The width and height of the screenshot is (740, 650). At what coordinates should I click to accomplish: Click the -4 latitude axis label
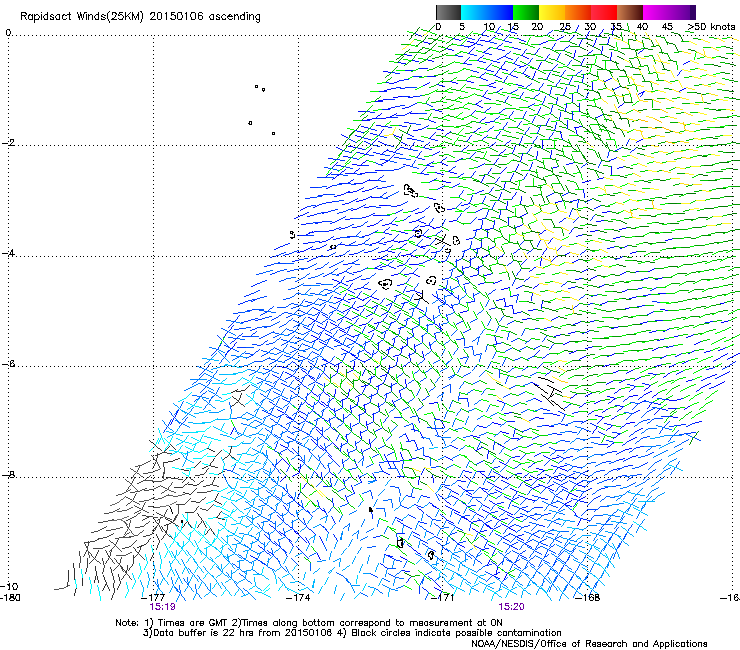coord(8,253)
